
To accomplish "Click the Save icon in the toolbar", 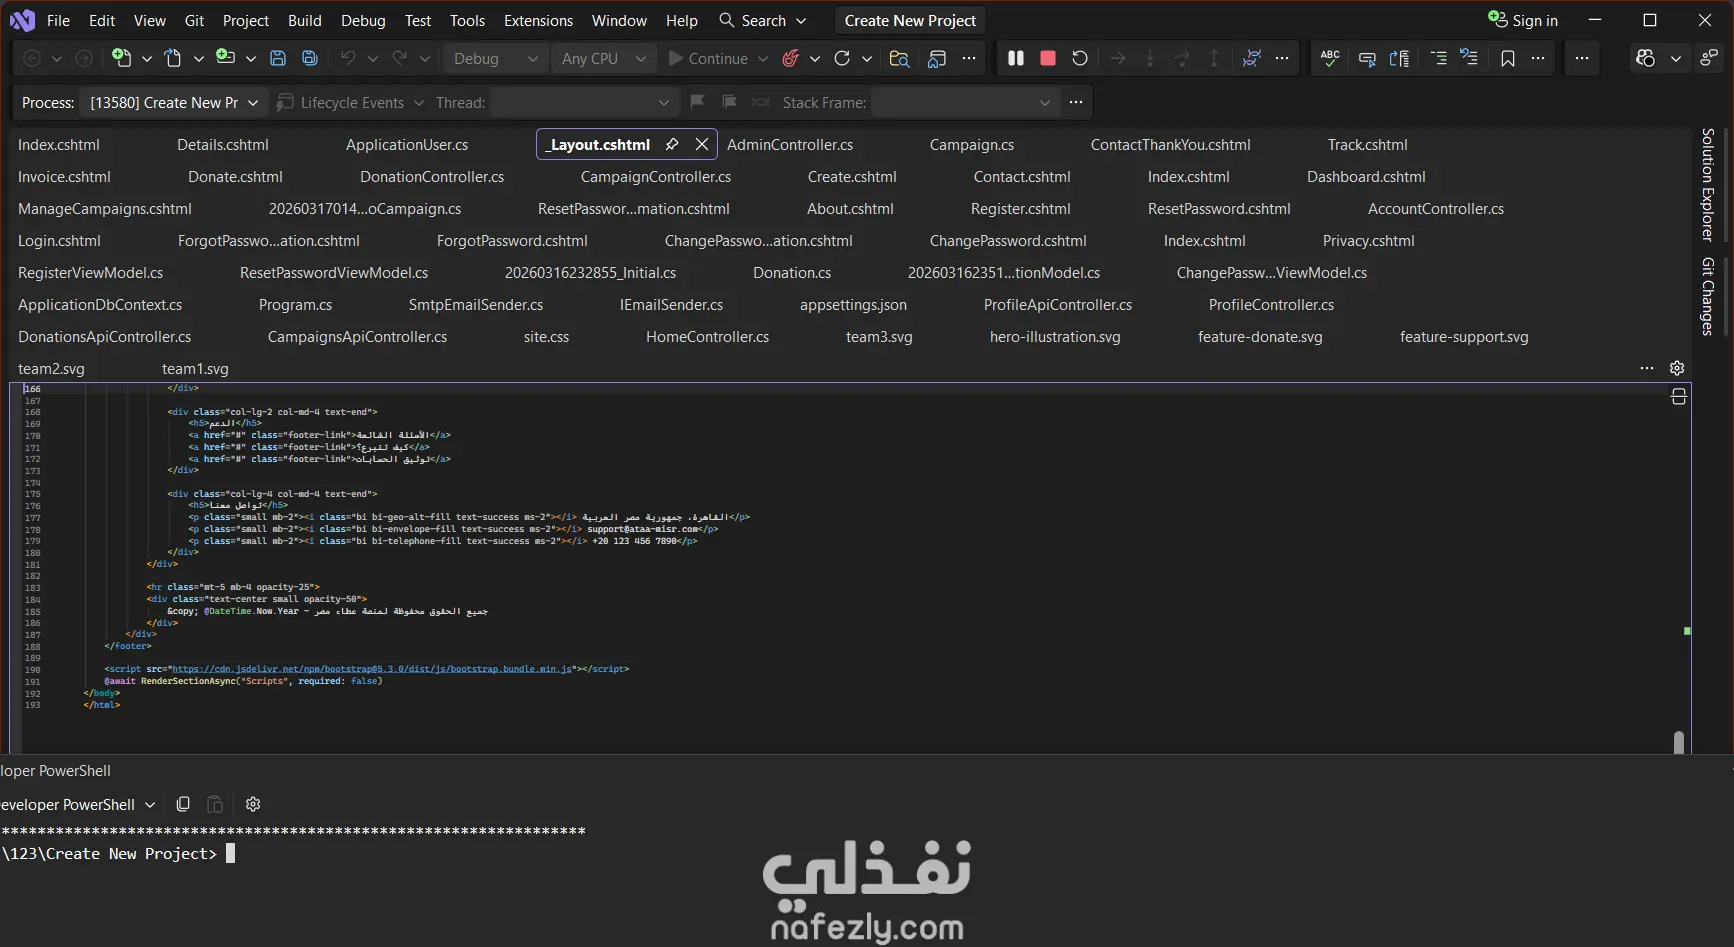I will point(278,58).
